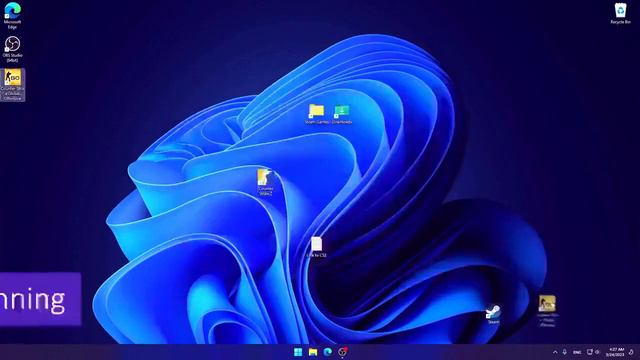The width and height of the screenshot is (640, 360).
Task: Select the Link to CS2 file
Action: point(317,247)
